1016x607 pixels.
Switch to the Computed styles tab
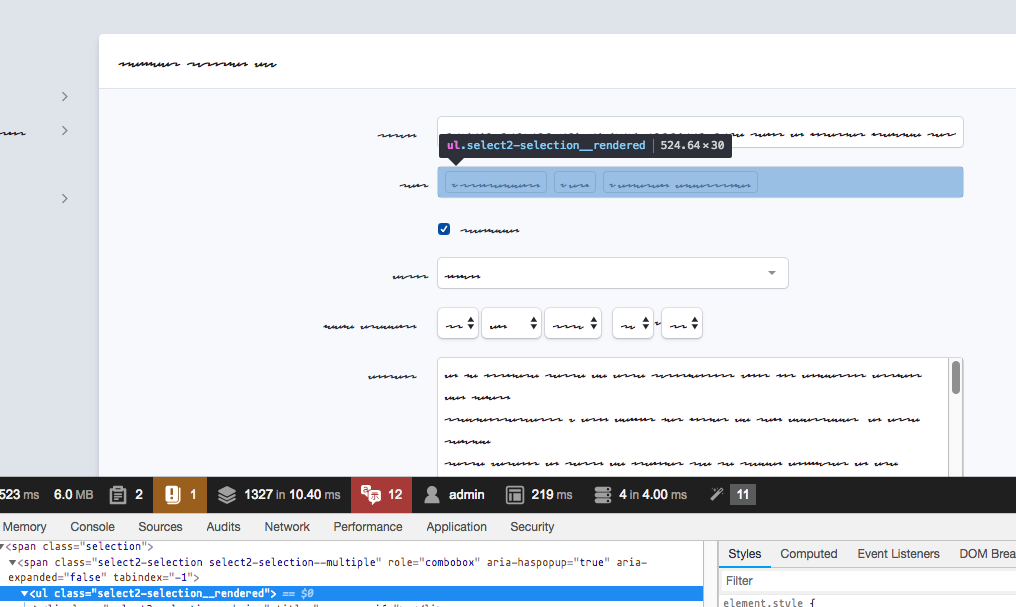tap(808, 553)
